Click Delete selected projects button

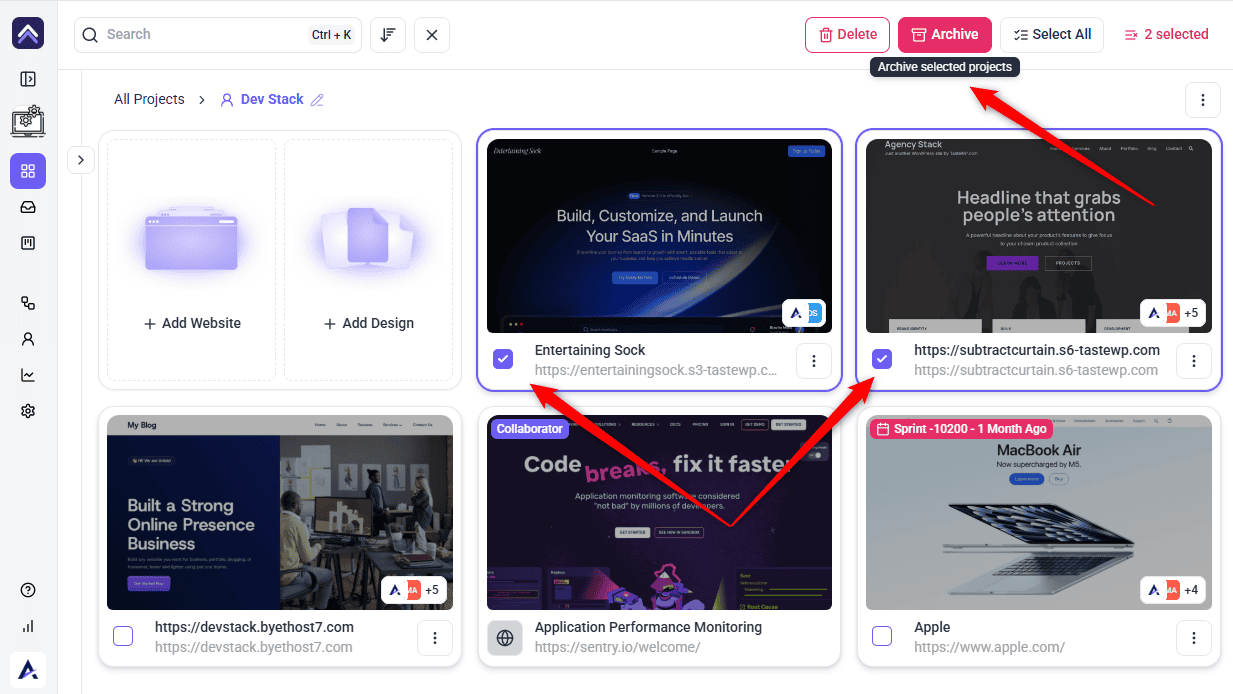pos(848,35)
